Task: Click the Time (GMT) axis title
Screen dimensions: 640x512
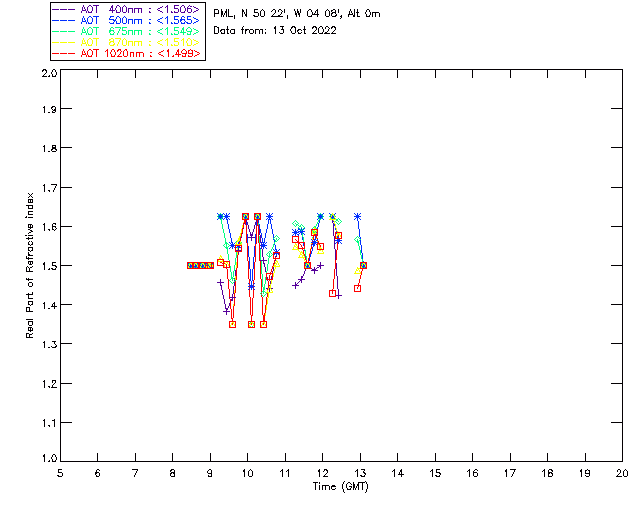Action: pyautogui.click(x=340, y=487)
